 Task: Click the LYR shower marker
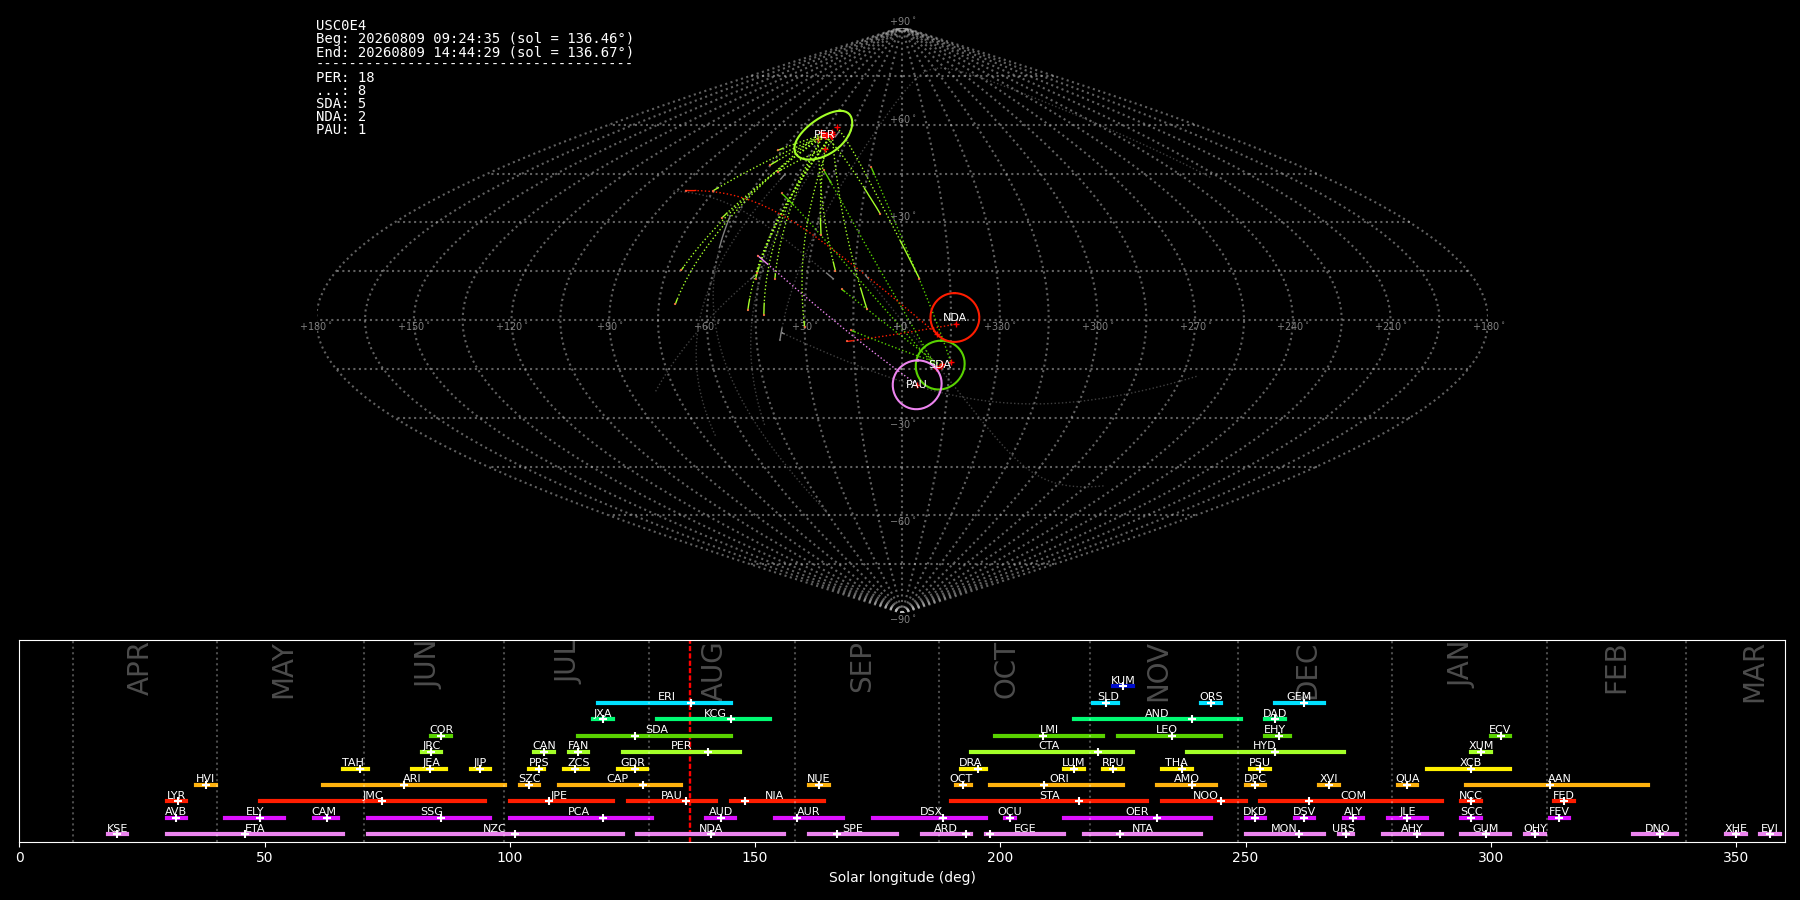point(178,801)
